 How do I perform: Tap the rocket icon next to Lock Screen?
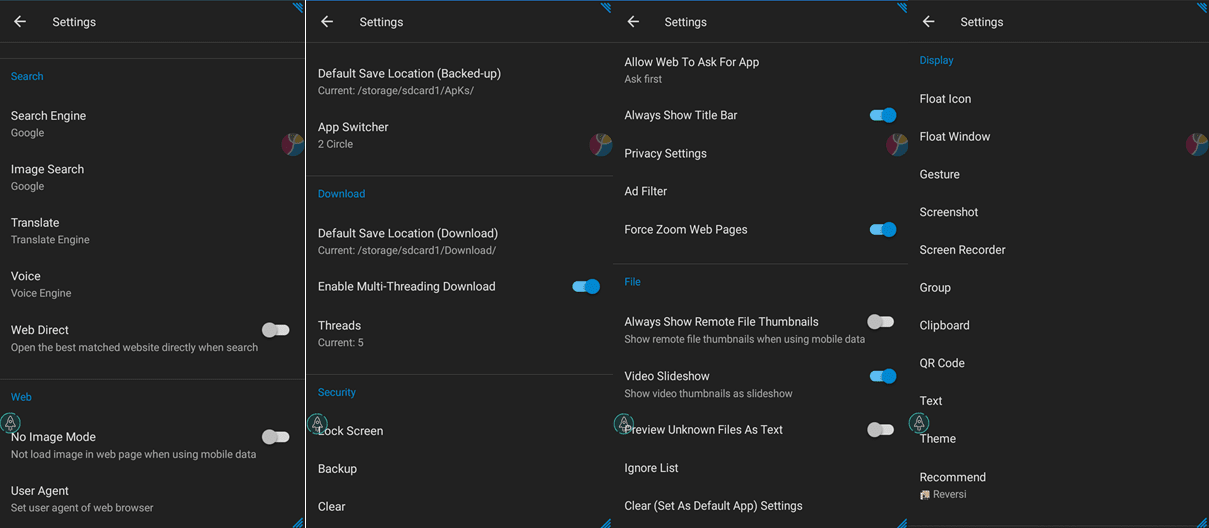pos(317,423)
